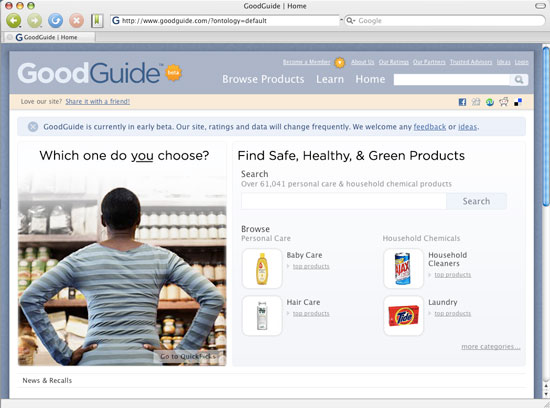
Task: Open the Browse Products menu
Action: pos(263,79)
